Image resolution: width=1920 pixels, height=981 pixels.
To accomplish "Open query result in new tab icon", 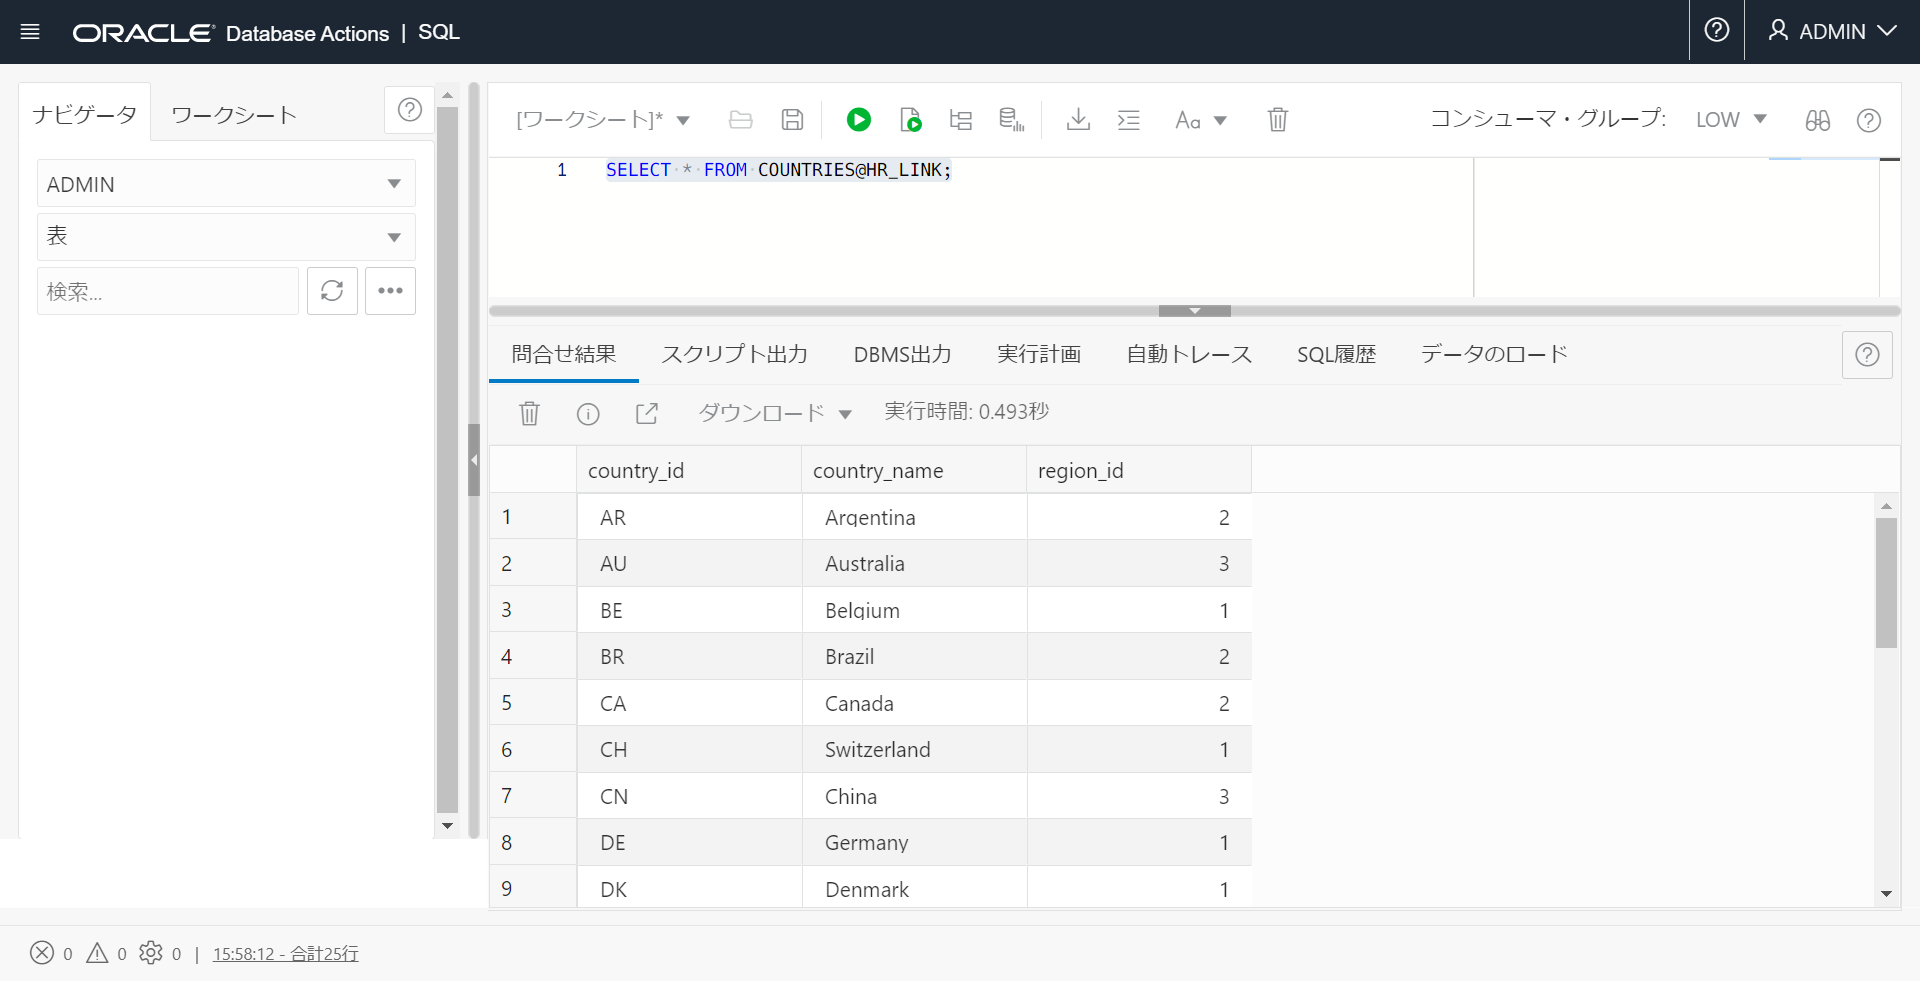I will 647,413.
